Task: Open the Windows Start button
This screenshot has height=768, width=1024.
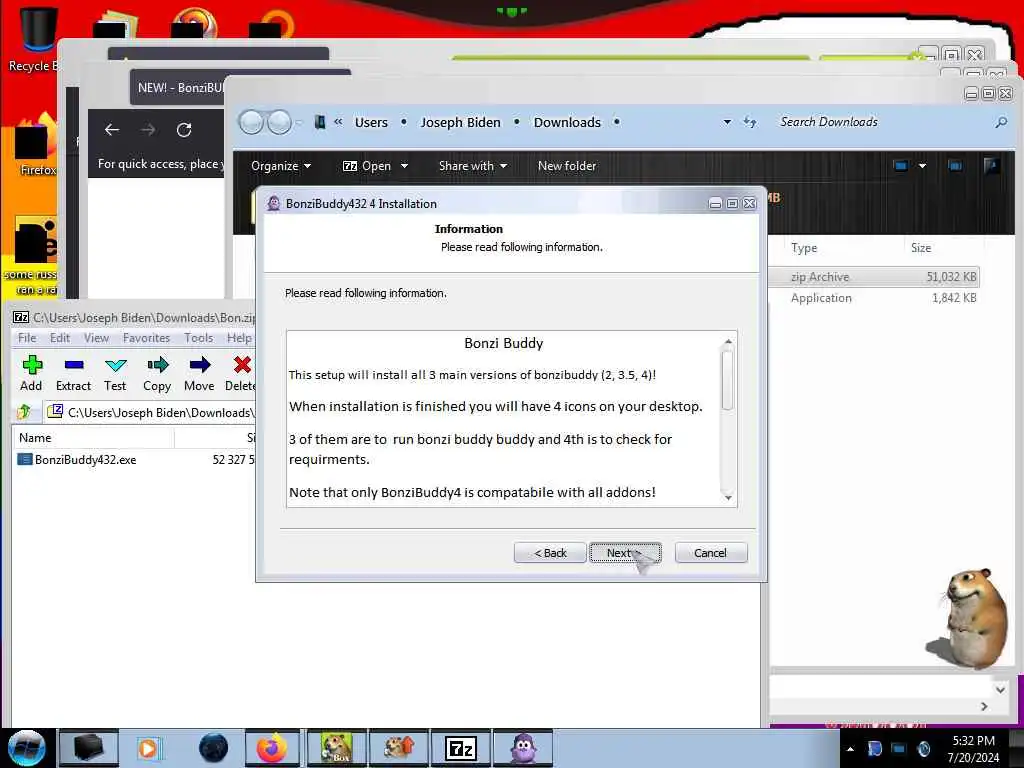Action: (x=26, y=748)
